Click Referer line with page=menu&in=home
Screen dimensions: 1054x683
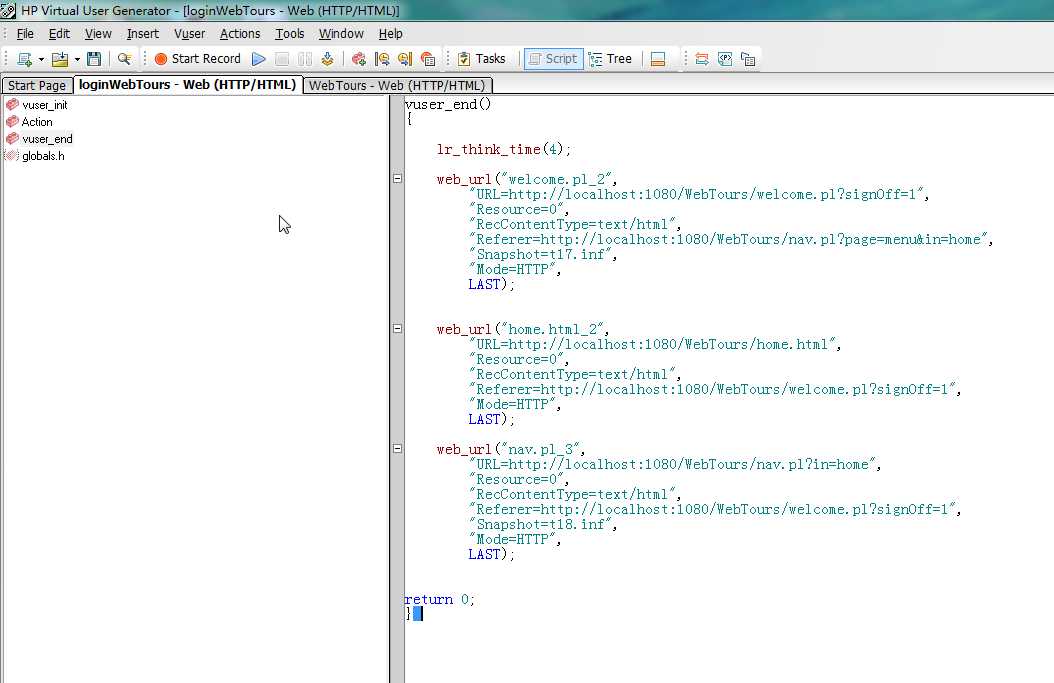click(x=731, y=239)
